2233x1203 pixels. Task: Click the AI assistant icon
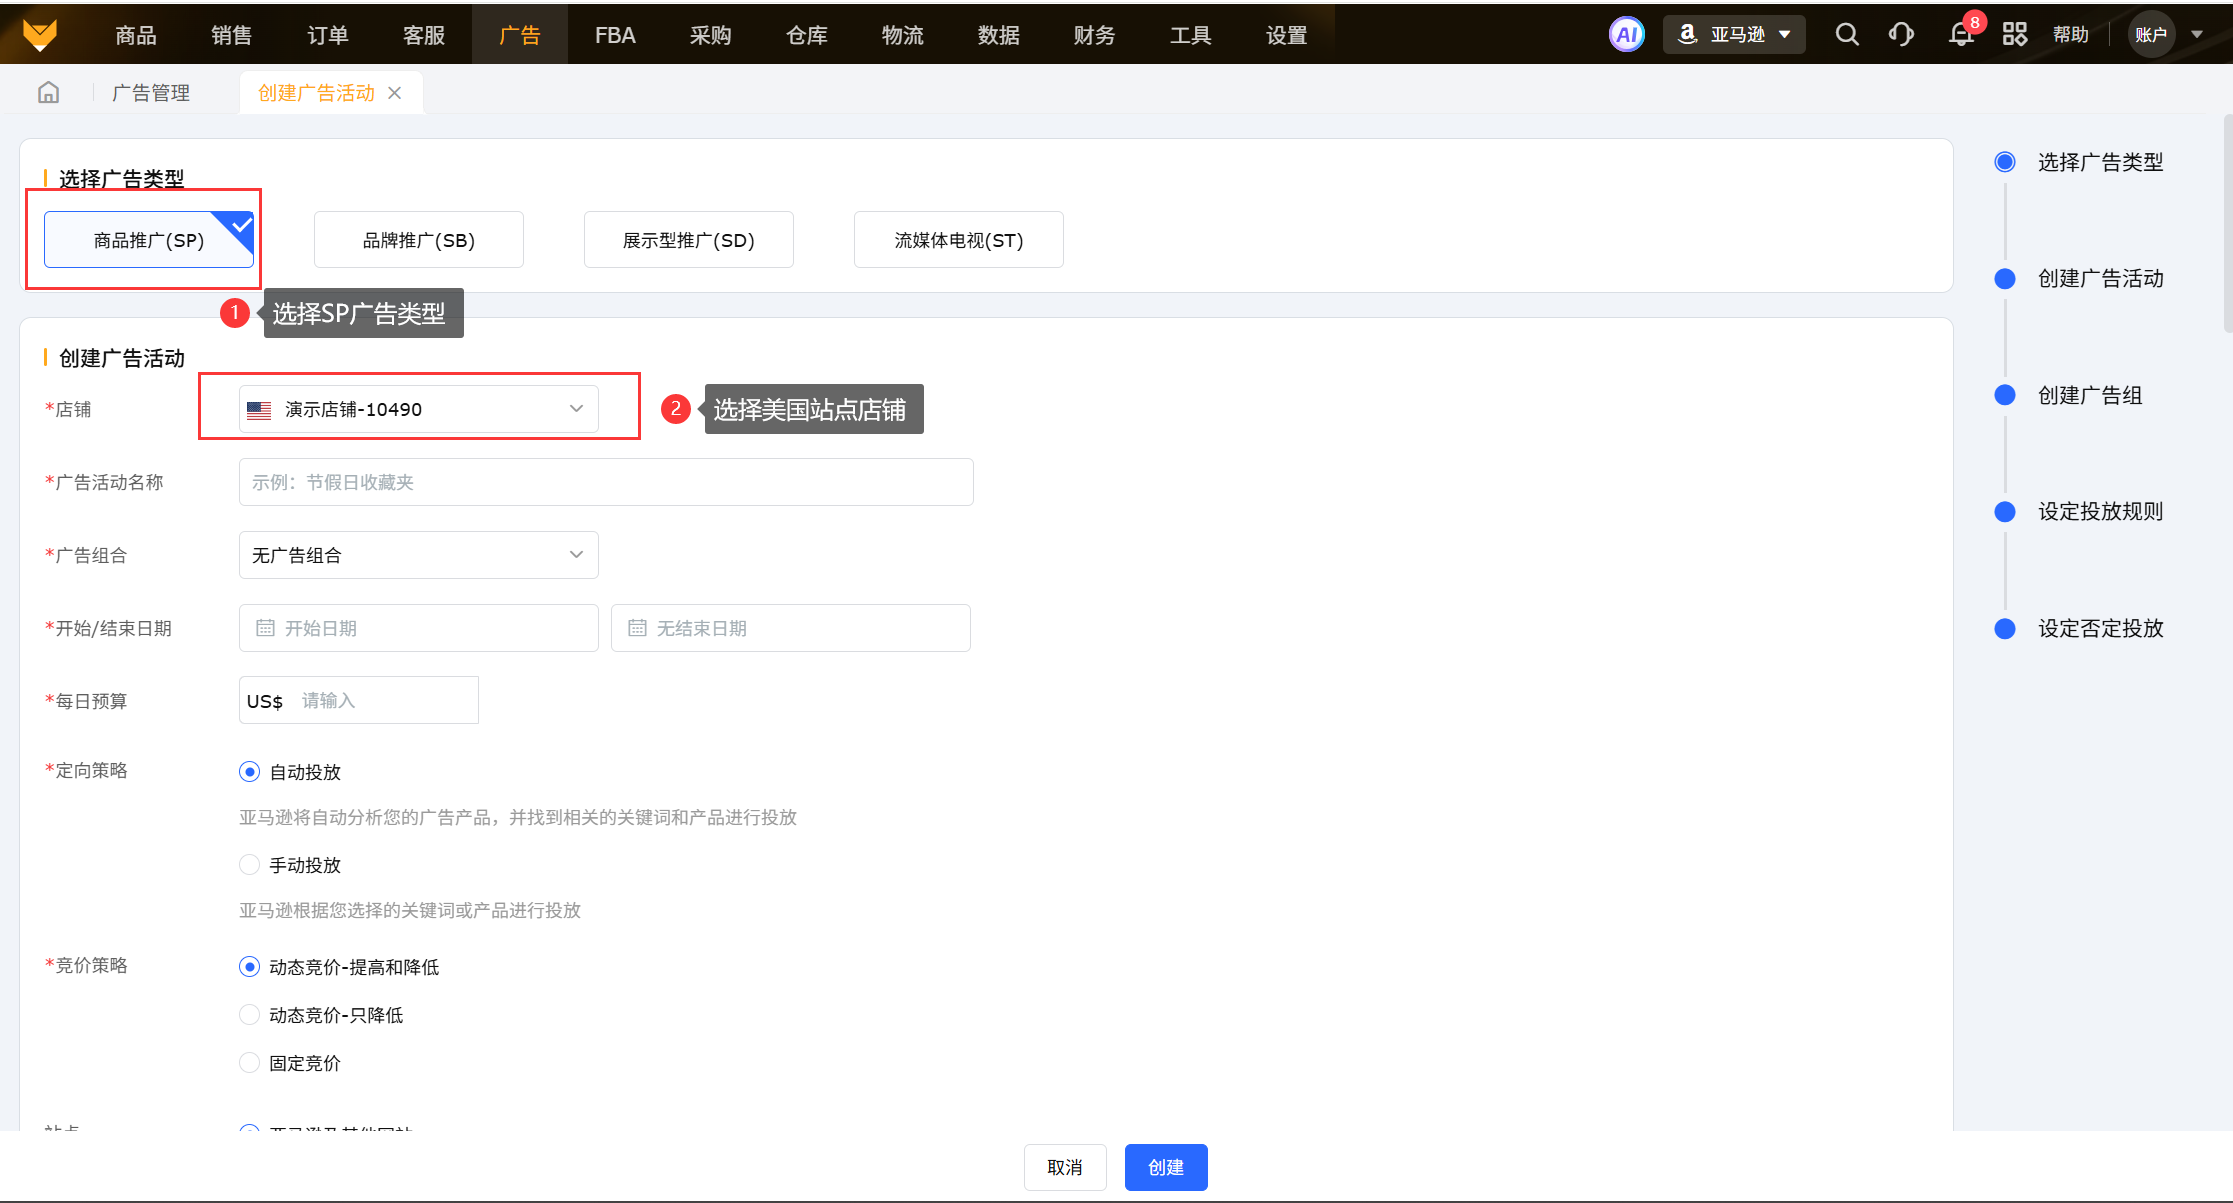pyautogui.click(x=1626, y=35)
